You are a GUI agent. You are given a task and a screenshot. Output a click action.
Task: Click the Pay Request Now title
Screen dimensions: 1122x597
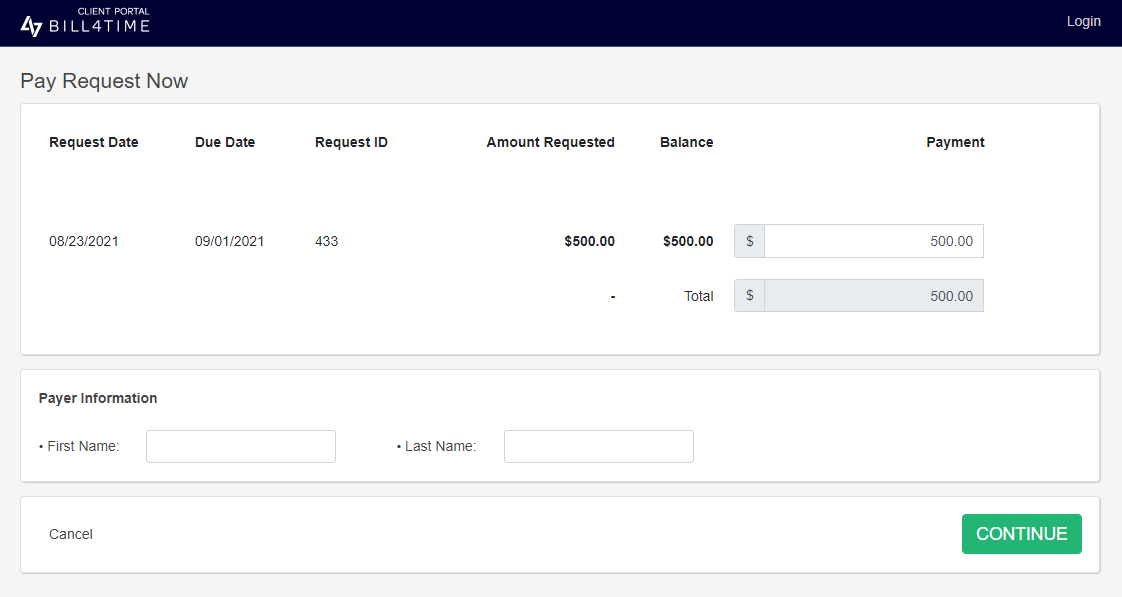pos(104,81)
